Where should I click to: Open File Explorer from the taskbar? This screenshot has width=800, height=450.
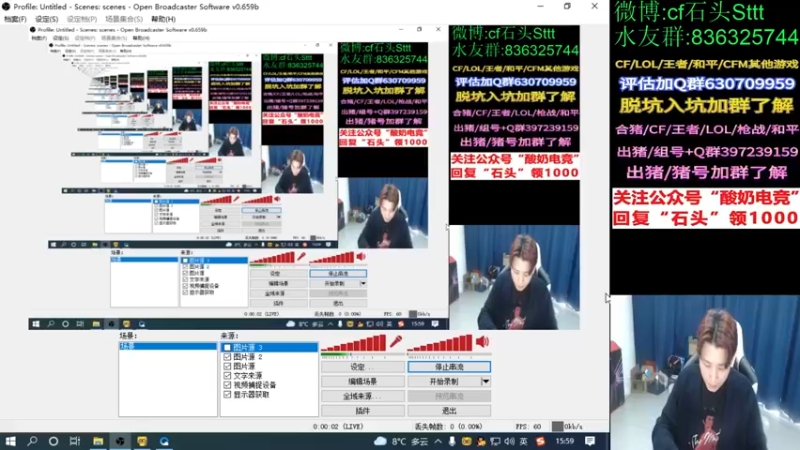[x=98, y=441]
